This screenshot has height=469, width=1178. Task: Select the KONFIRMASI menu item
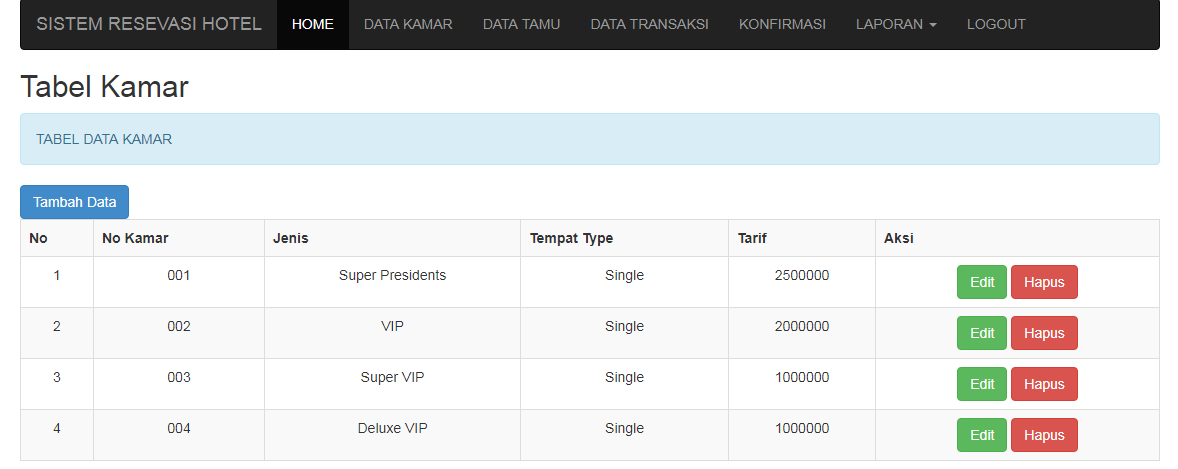(x=782, y=24)
